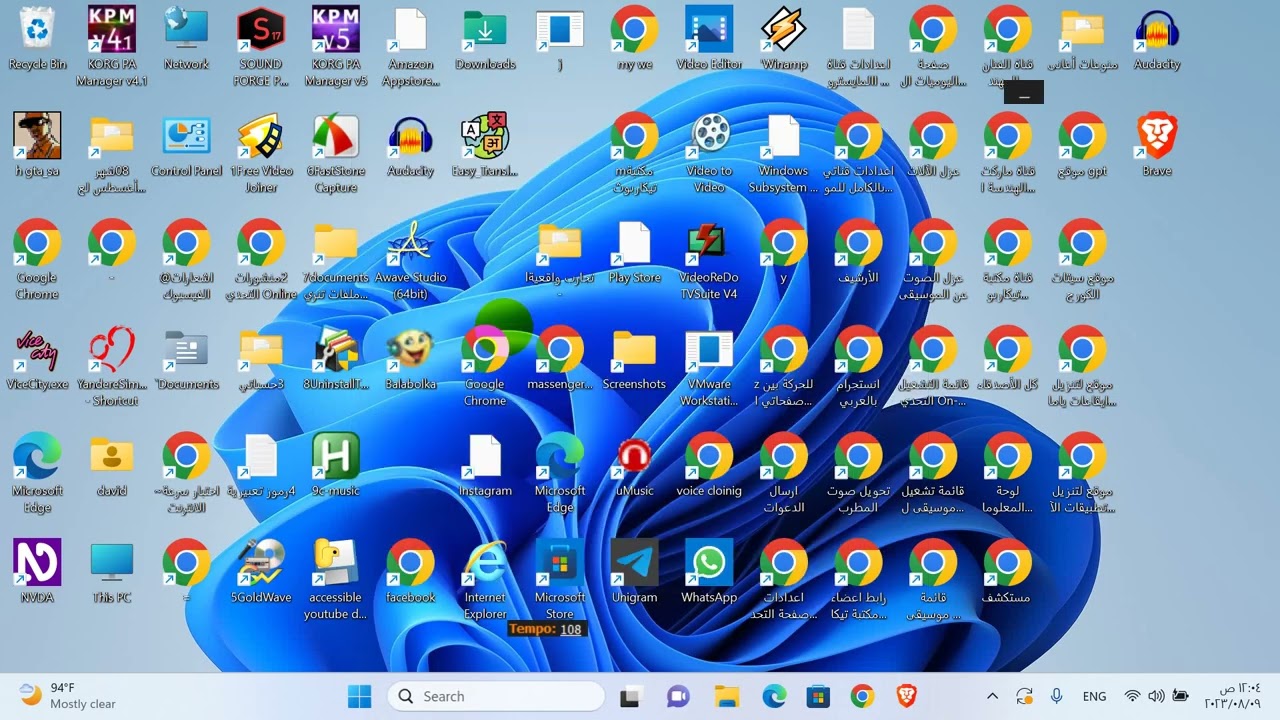Select the VideoReDo TVSuite V4 icon
The height and width of the screenshot is (720, 1280).
[x=709, y=261]
